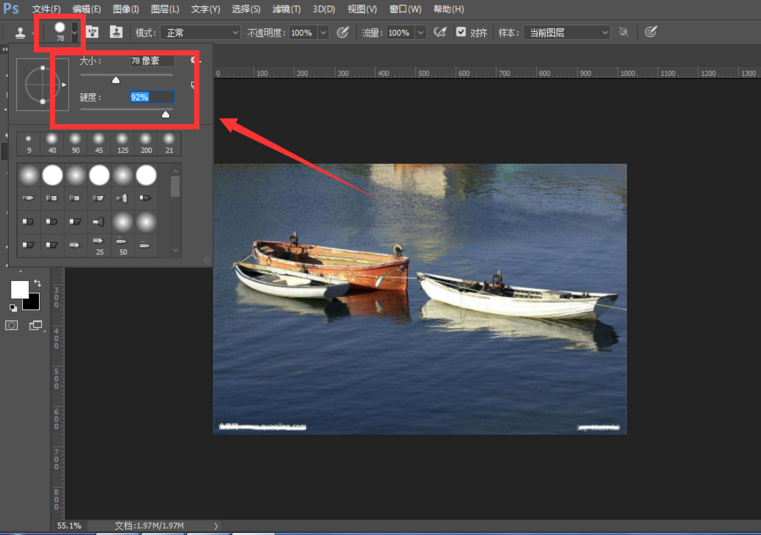Click the 大小 size input field
This screenshot has height=535, width=761.
point(150,61)
